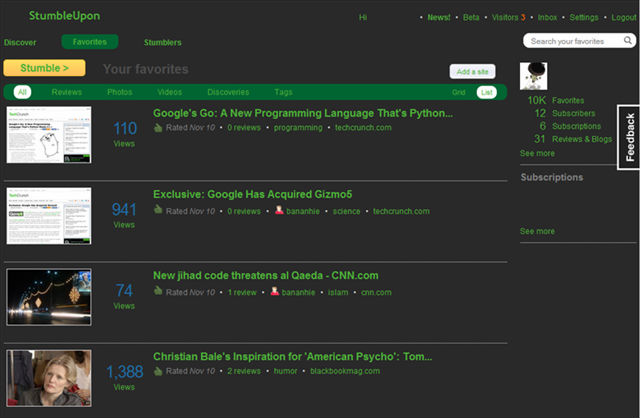This screenshot has width=640, height=418.
Task: Open 6 Subscriptions in sidebar
Action: click(570, 126)
